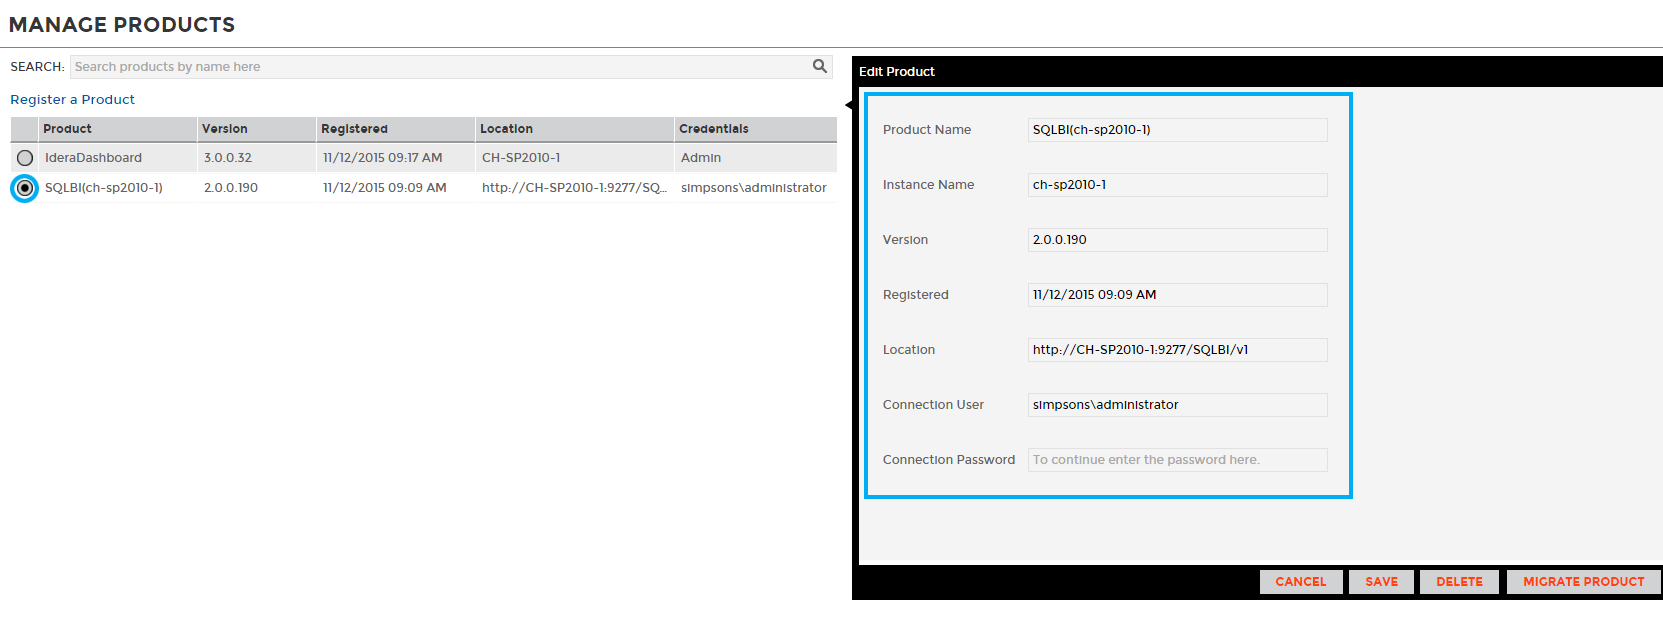Click the 11/12/2015 09:17 AM cell
Screen dimensions: 1663x618
(382, 158)
